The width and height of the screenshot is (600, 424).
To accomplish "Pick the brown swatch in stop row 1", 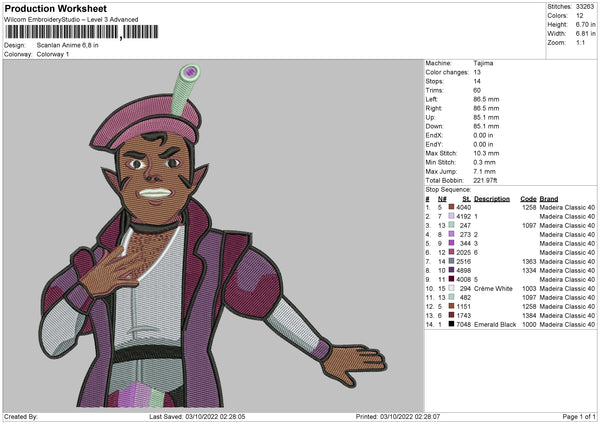I will click(x=452, y=207).
